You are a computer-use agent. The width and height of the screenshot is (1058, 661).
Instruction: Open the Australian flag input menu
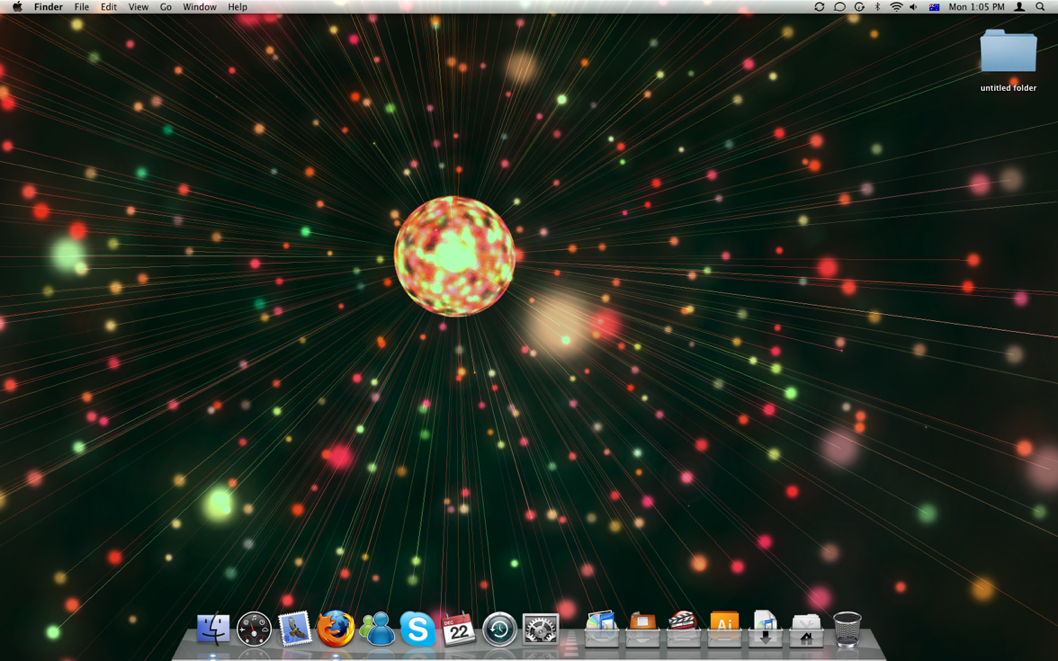935,7
